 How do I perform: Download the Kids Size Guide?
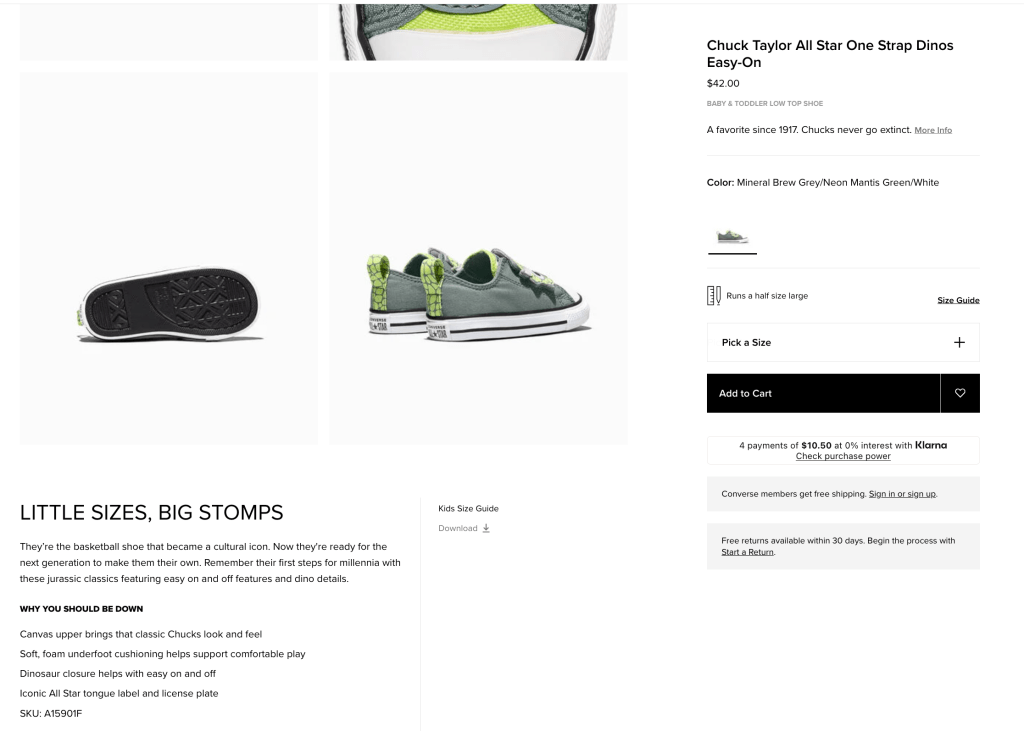pyautogui.click(x=458, y=528)
